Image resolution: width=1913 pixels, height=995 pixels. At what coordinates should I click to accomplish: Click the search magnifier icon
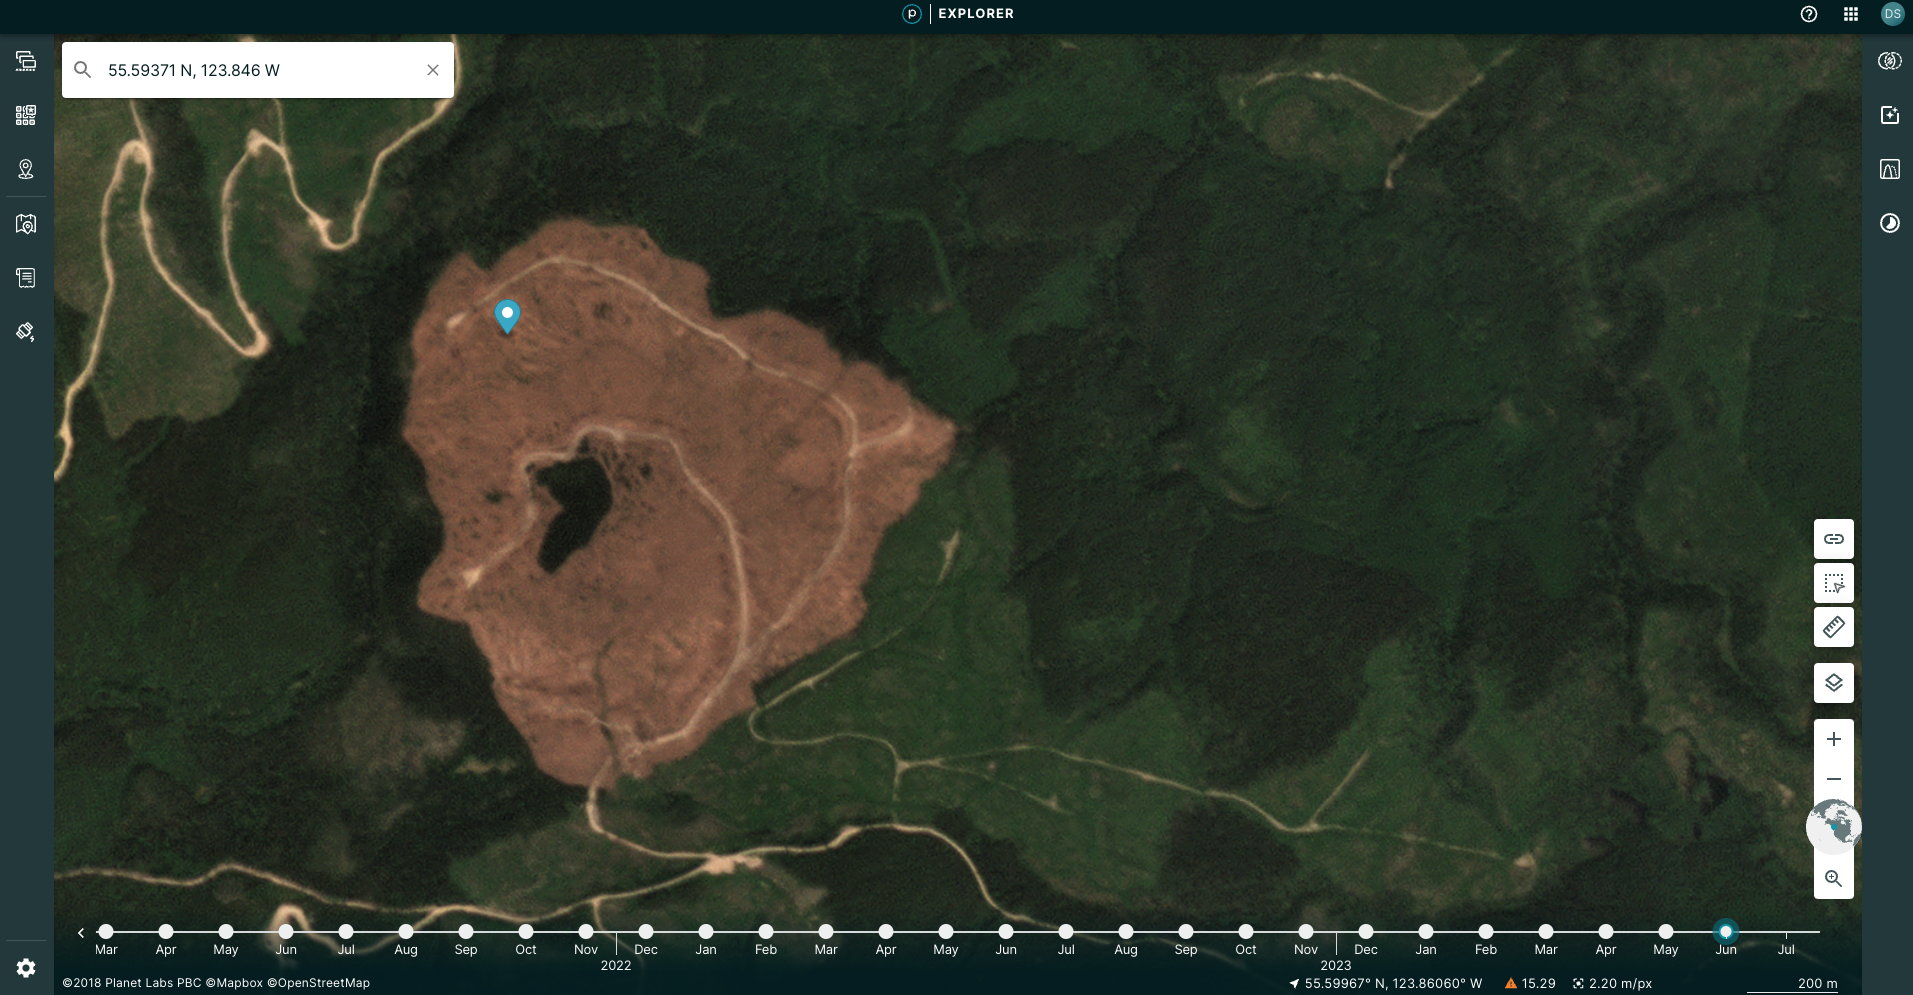tap(83, 70)
